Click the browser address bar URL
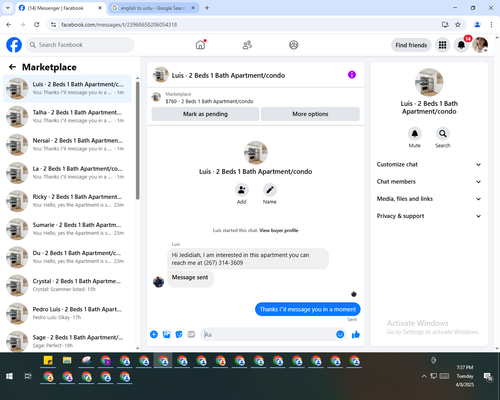The width and height of the screenshot is (500, 400). [x=119, y=25]
